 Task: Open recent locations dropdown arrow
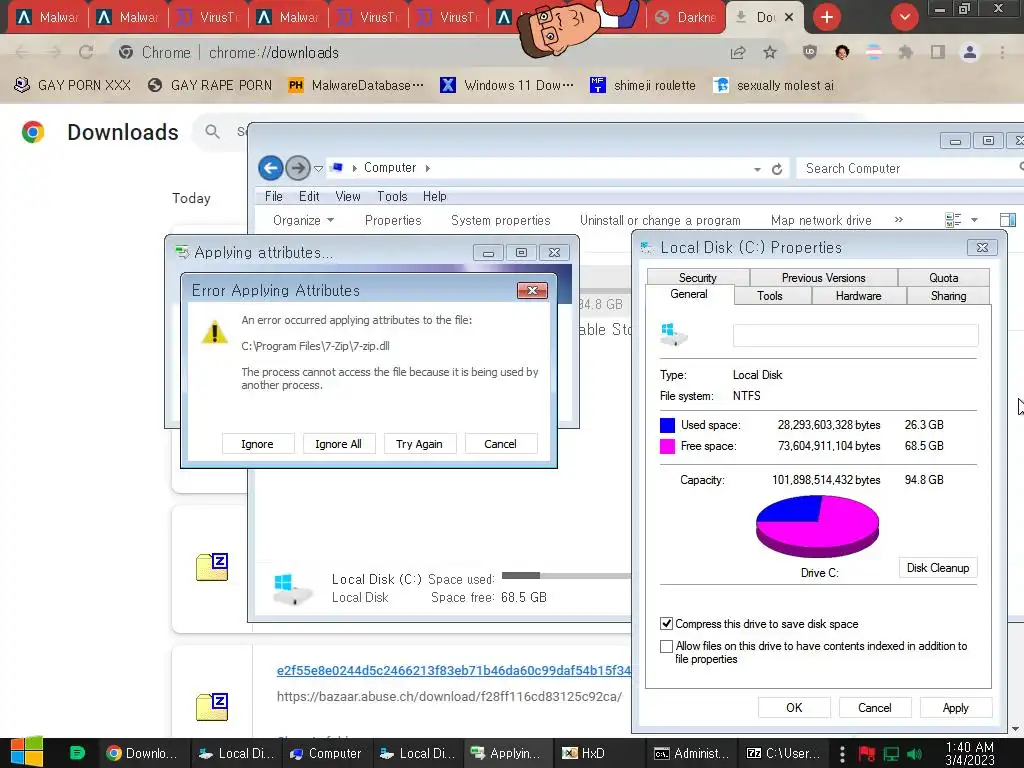click(318, 168)
